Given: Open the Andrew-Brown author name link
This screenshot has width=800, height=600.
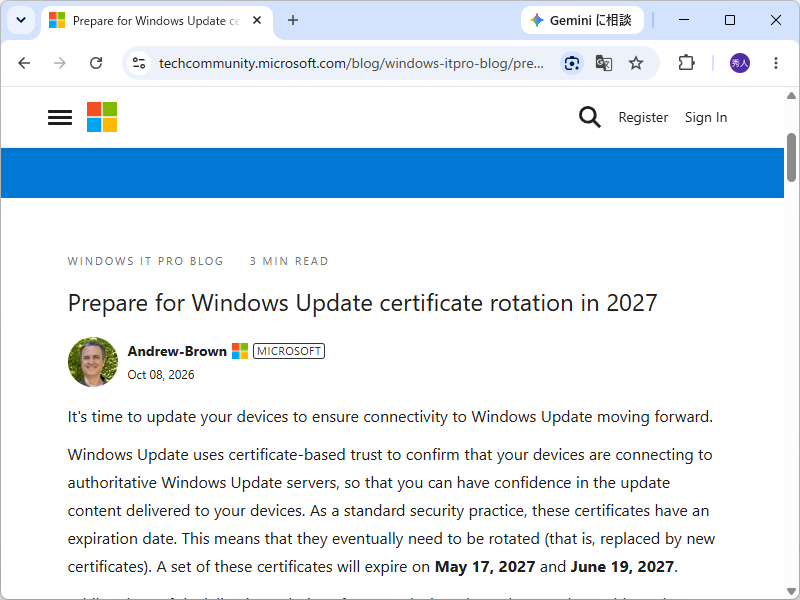Looking at the screenshot, I should pyautogui.click(x=177, y=351).
